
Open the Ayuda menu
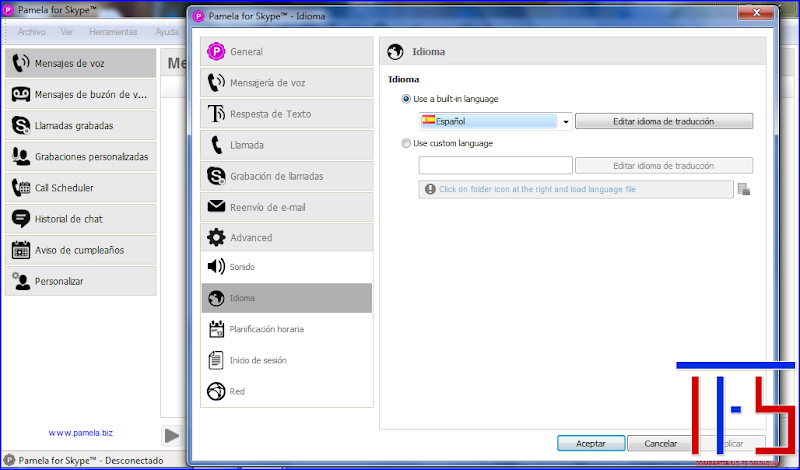[167, 32]
